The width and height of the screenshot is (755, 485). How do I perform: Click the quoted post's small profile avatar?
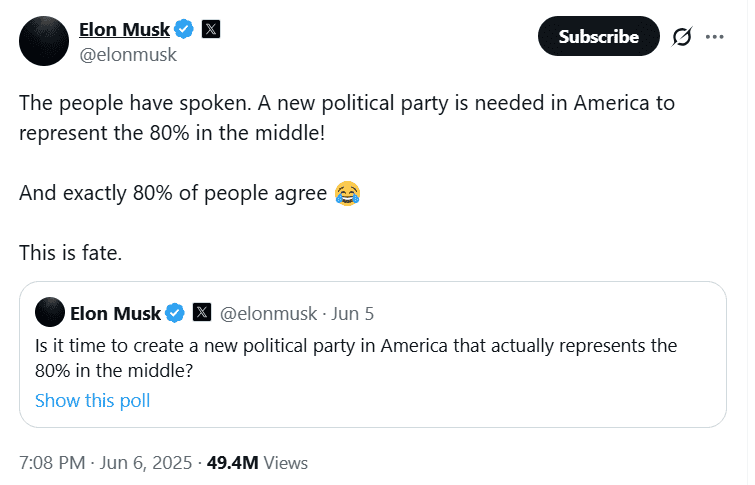49,313
